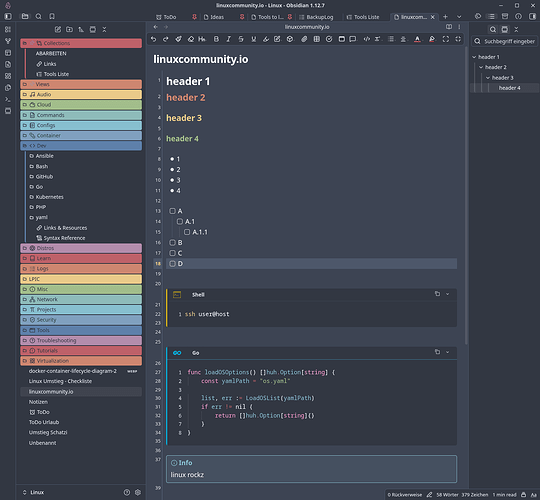Open the Notizen note
Viewport: 540px width, 500px height.
click(38, 402)
